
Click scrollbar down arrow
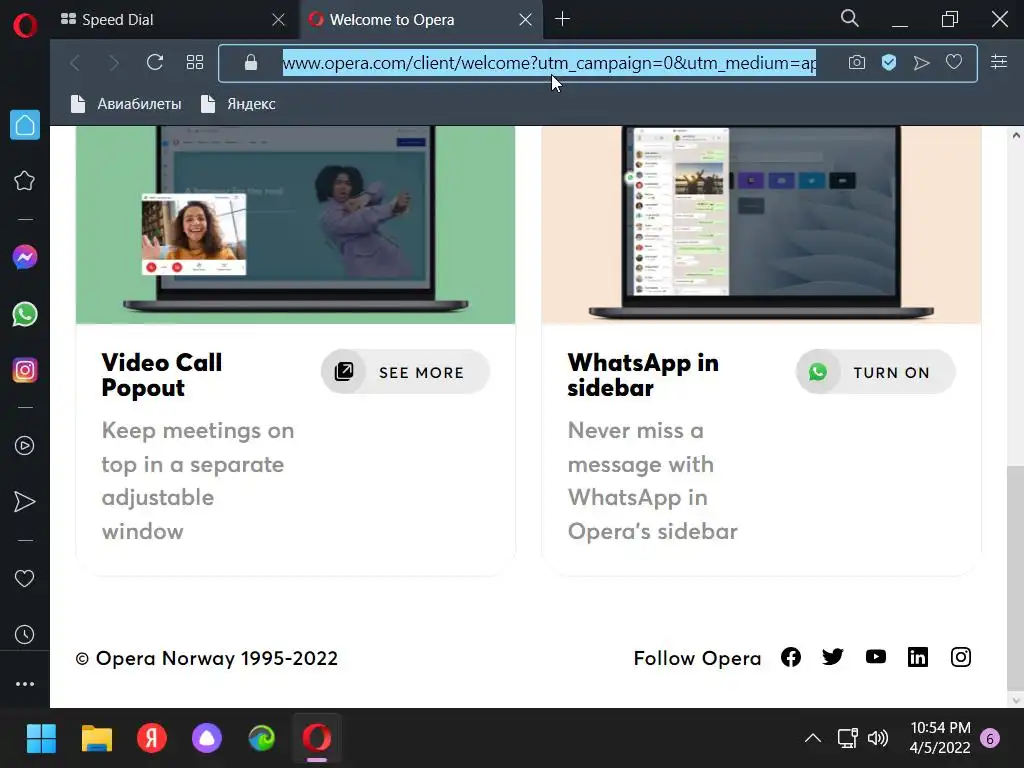[1016, 700]
